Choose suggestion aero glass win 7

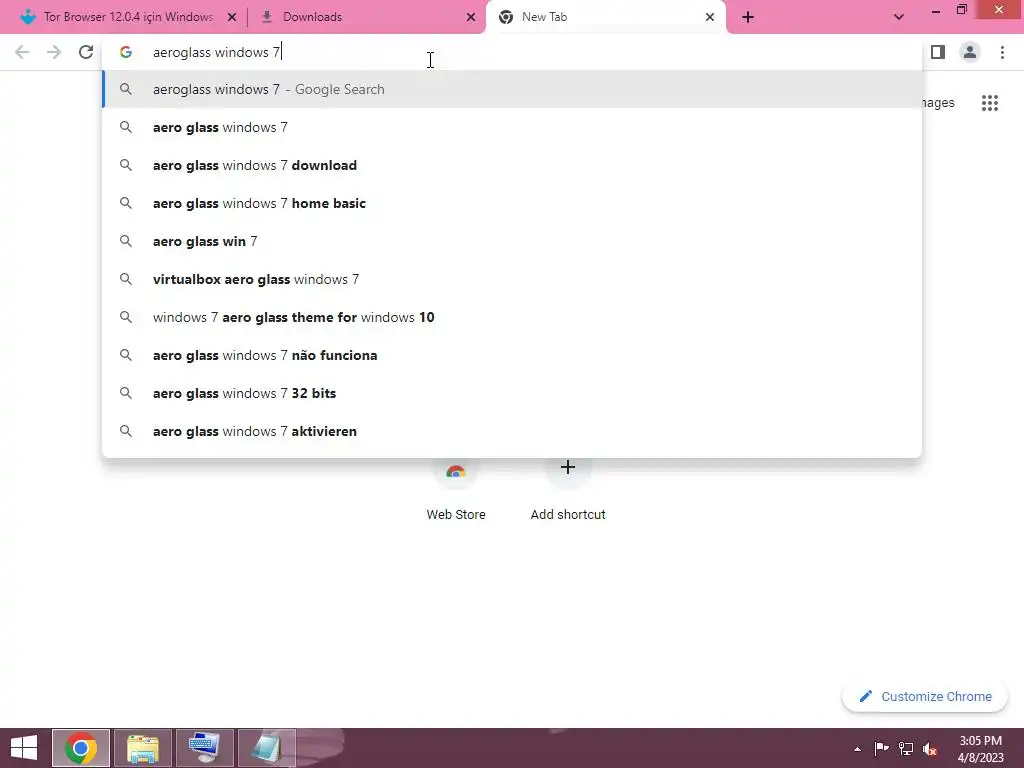[512, 241]
